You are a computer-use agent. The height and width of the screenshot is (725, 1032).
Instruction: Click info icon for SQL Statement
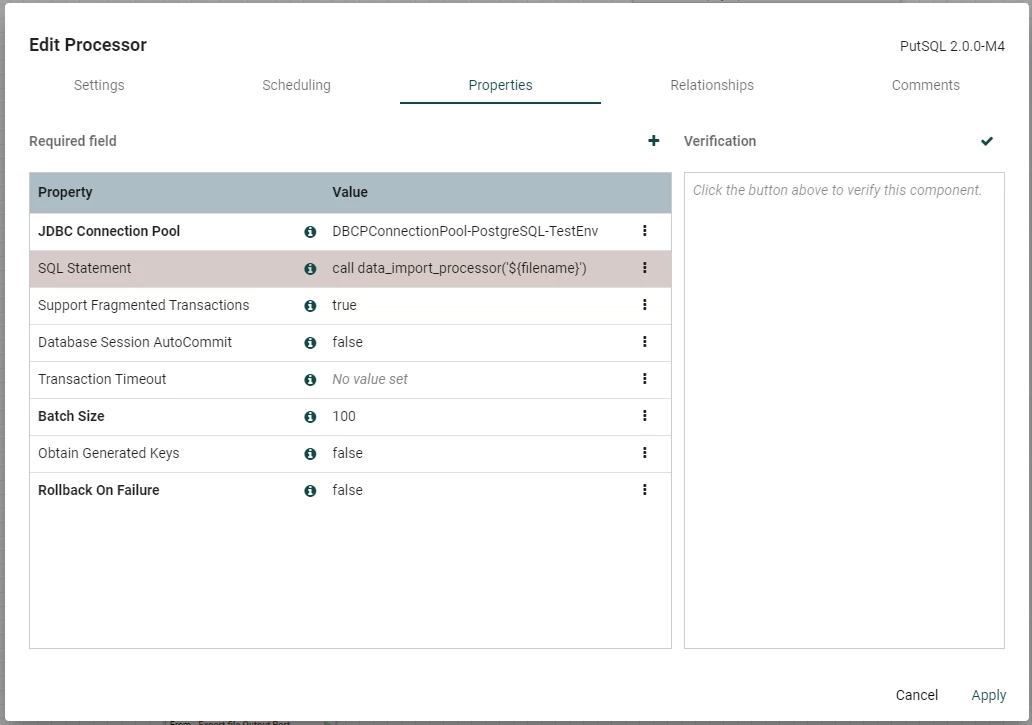310,268
